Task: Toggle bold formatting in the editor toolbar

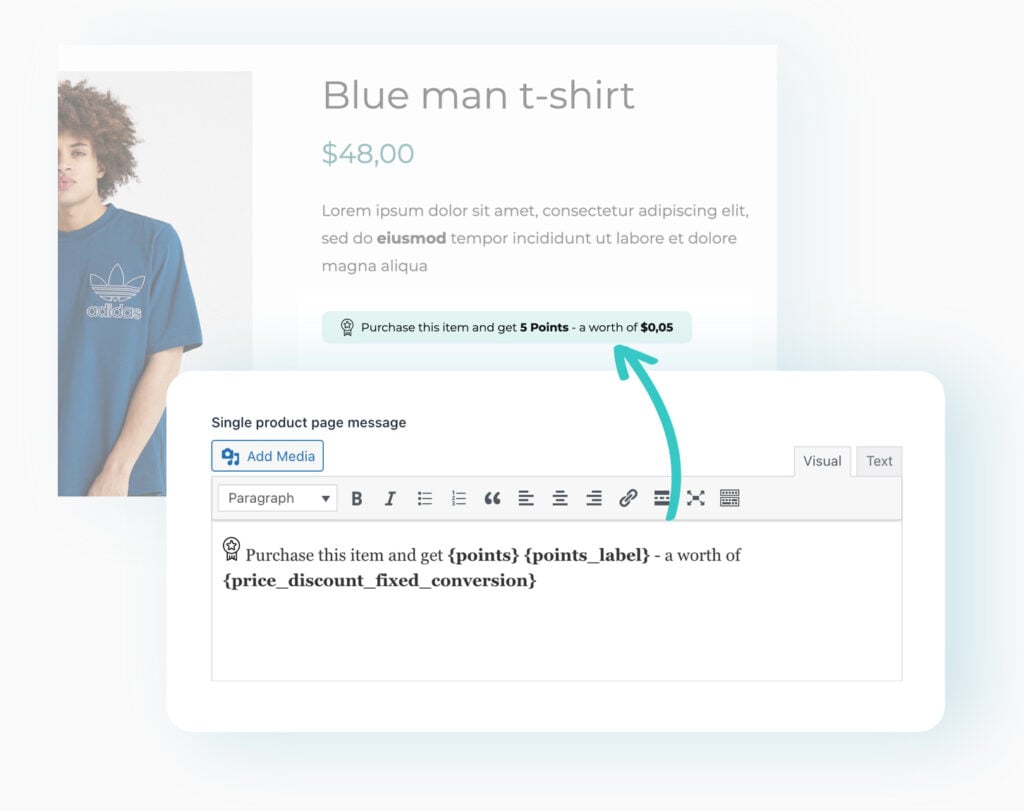Action: click(x=357, y=498)
